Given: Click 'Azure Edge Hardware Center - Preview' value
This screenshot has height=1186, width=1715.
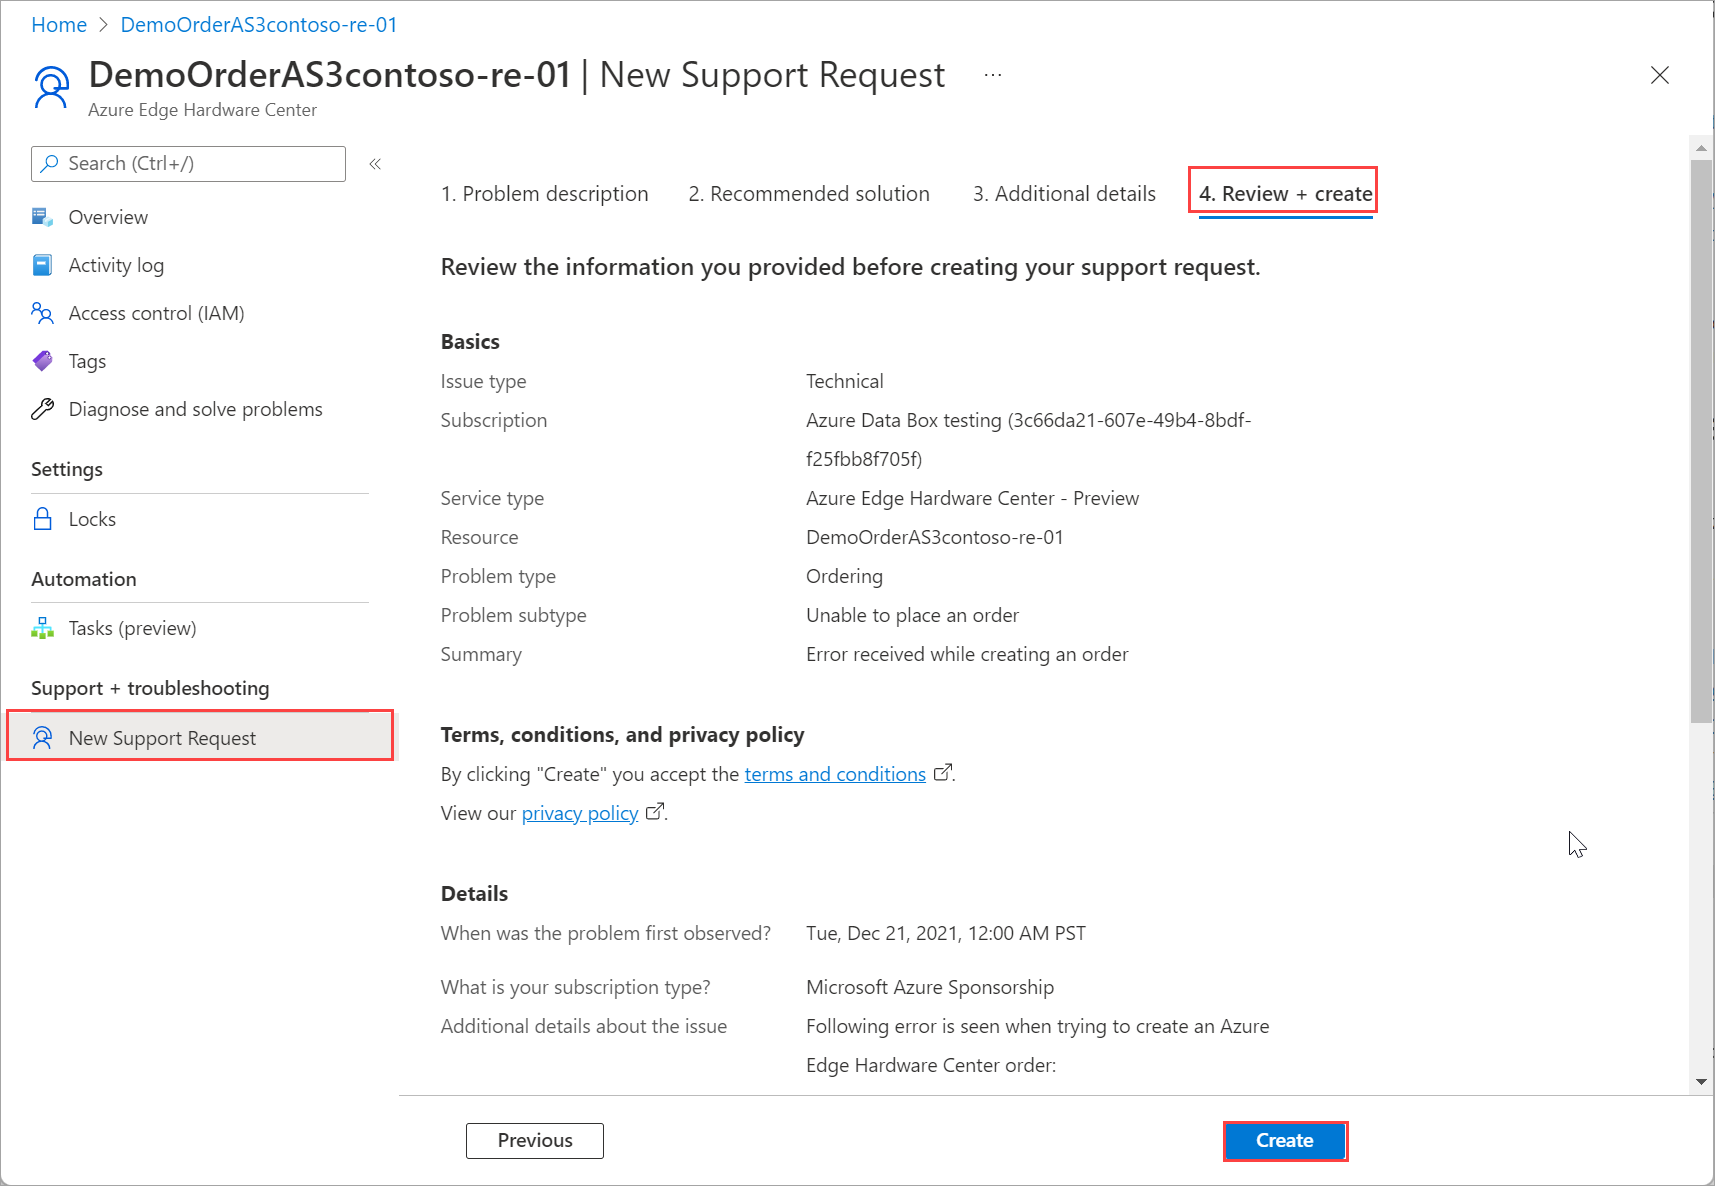Looking at the screenshot, I should (972, 498).
